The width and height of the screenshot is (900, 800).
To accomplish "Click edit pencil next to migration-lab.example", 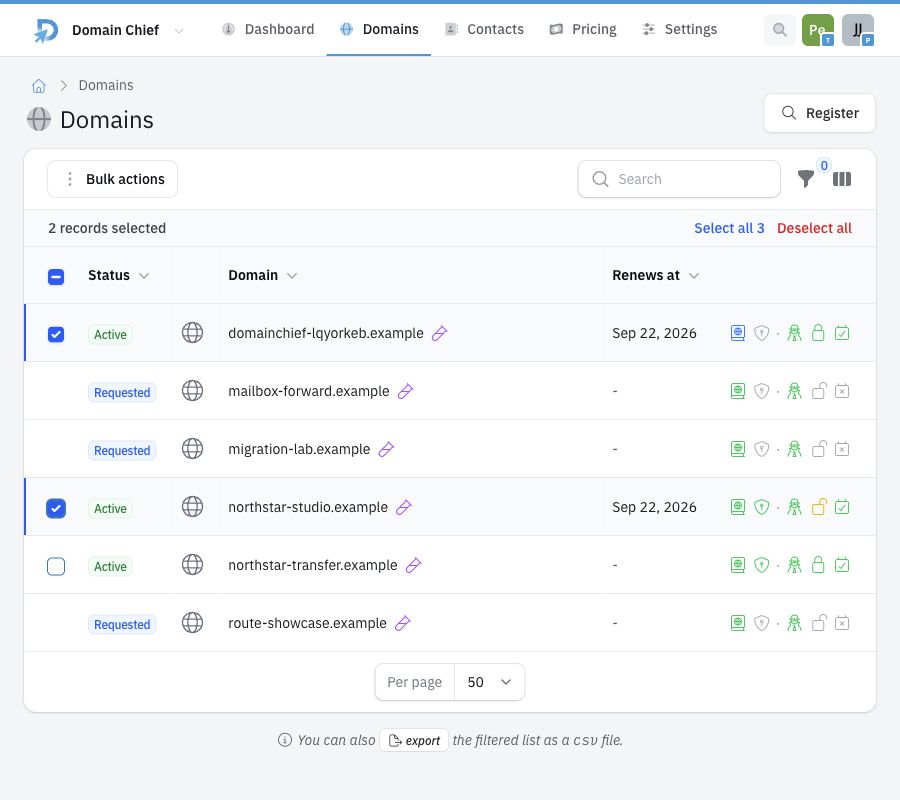I will pos(386,449).
